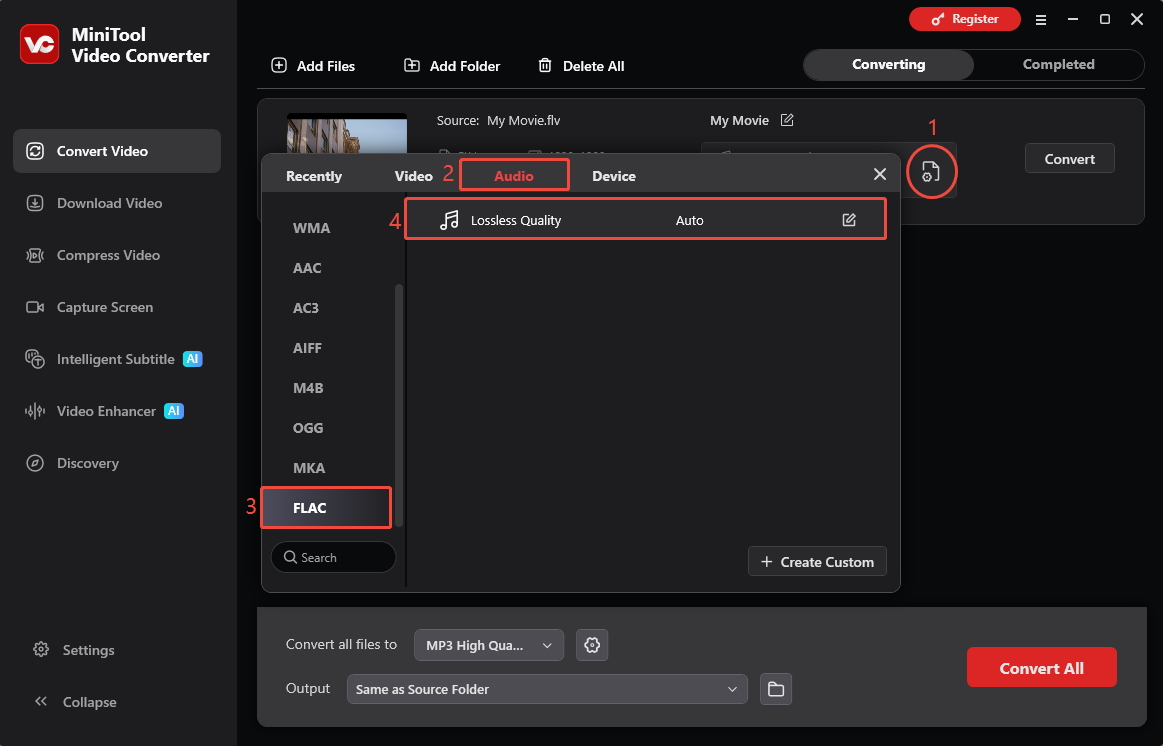Screen dimensions: 1163x746
Task: Click the Create Custom button
Action: tap(817, 561)
